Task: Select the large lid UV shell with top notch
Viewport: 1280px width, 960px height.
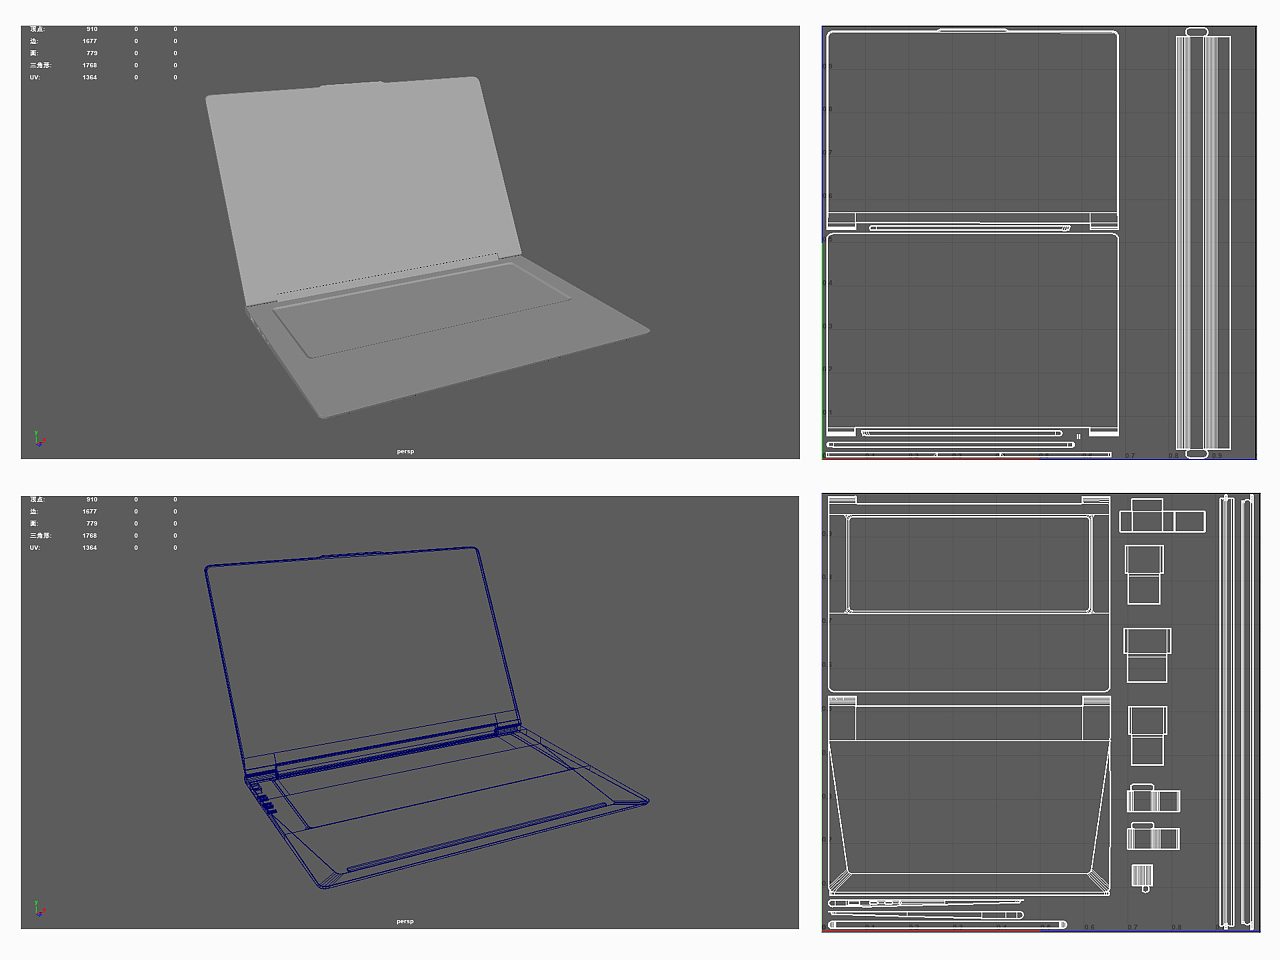Action: [972, 128]
